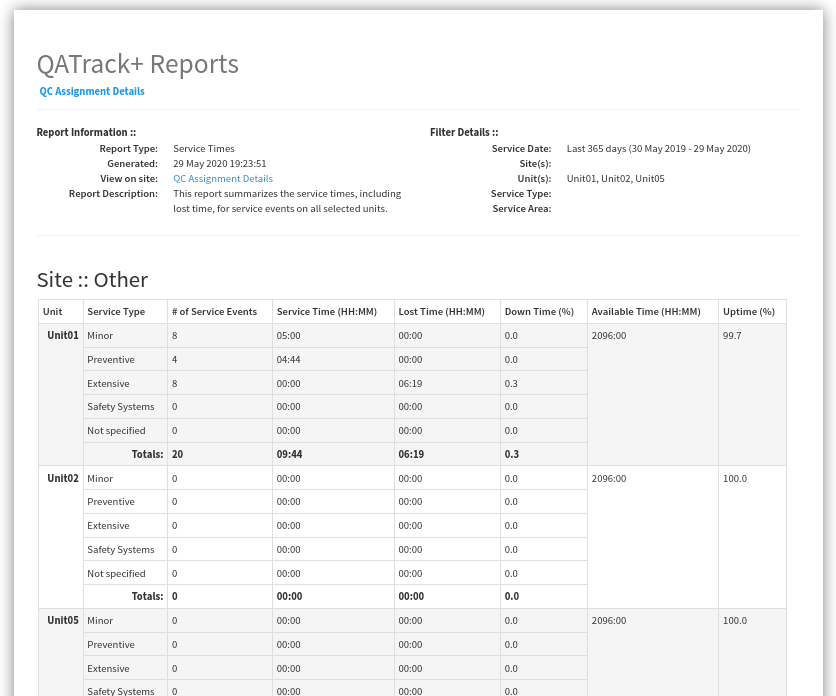836x696 pixels.
Task: Click the 4 events count in Unit01 Preventive row
Action: (174, 360)
